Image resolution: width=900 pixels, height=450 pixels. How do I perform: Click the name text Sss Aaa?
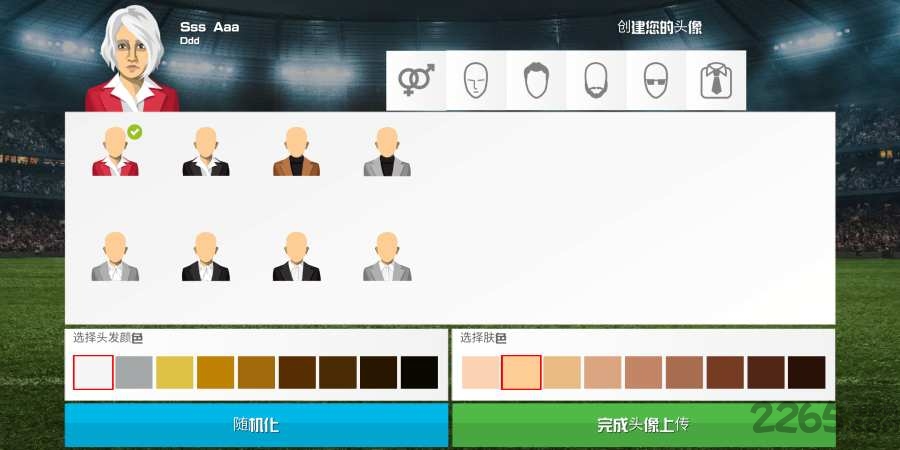(210, 27)
